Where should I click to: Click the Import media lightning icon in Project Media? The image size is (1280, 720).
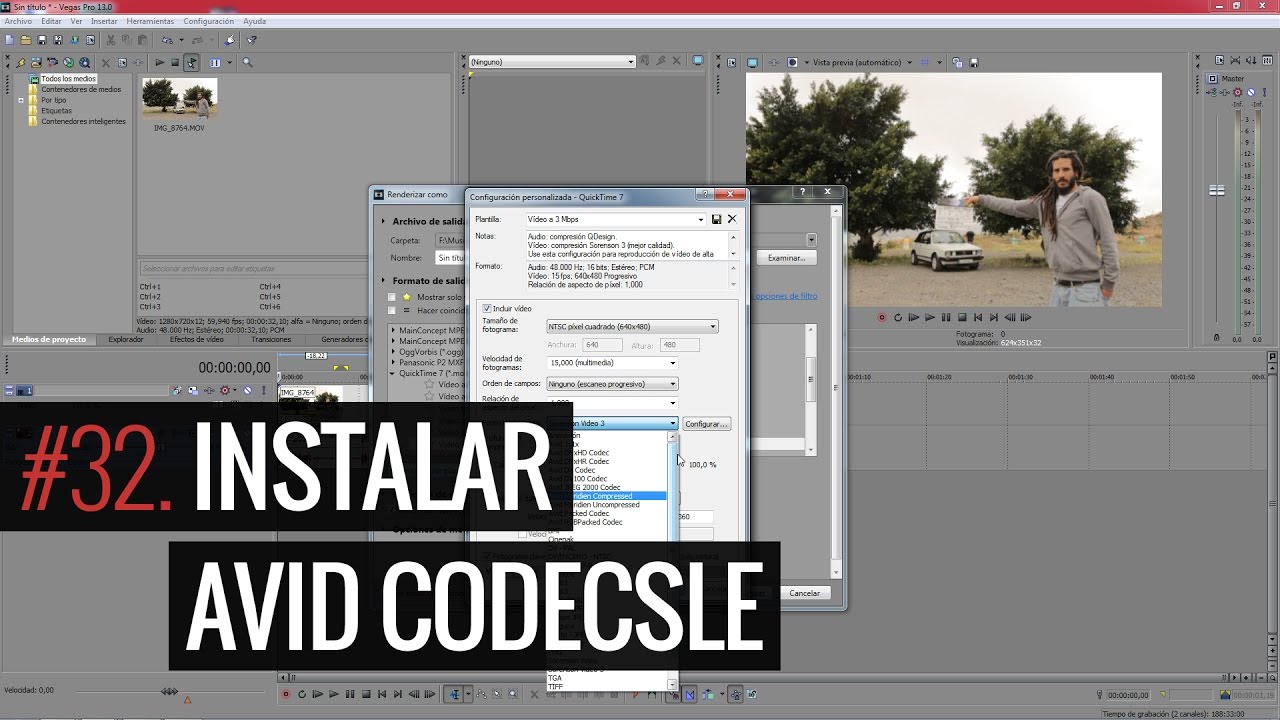coord(21,62)
